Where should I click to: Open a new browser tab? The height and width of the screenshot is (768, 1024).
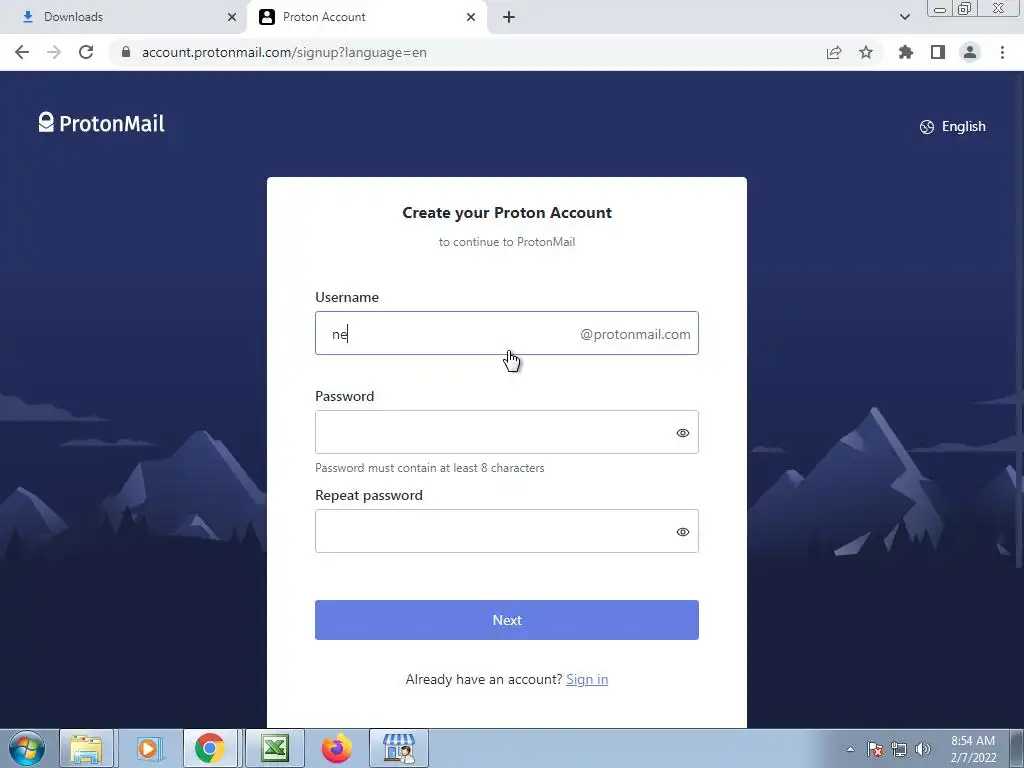[509, 17]
